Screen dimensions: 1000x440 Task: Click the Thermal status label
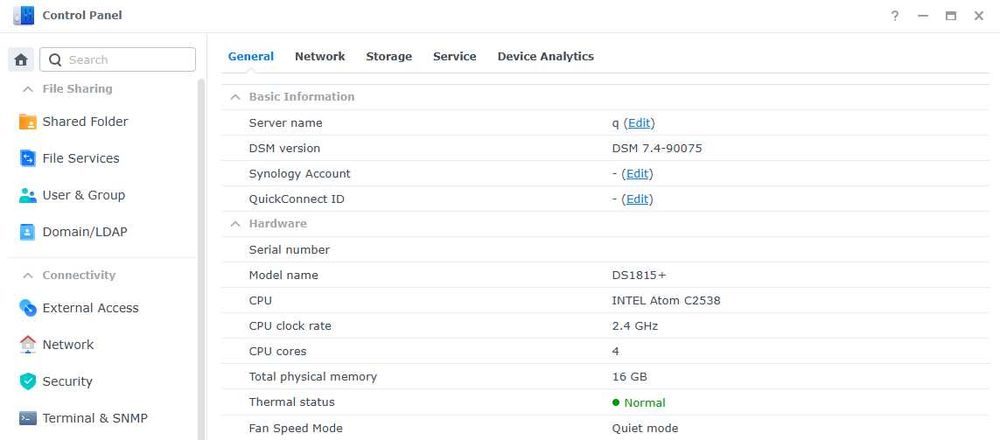point(291,402)
